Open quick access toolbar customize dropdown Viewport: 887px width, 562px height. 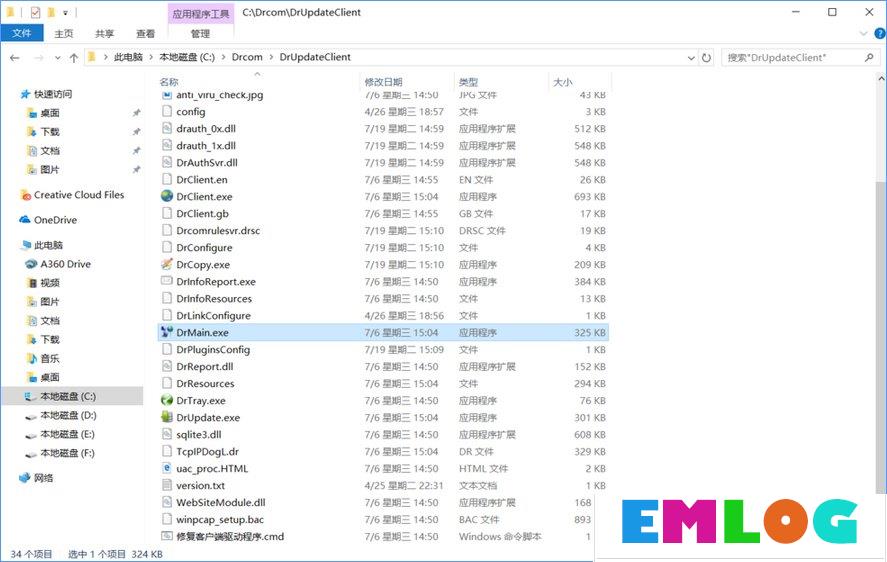(66, 12)
